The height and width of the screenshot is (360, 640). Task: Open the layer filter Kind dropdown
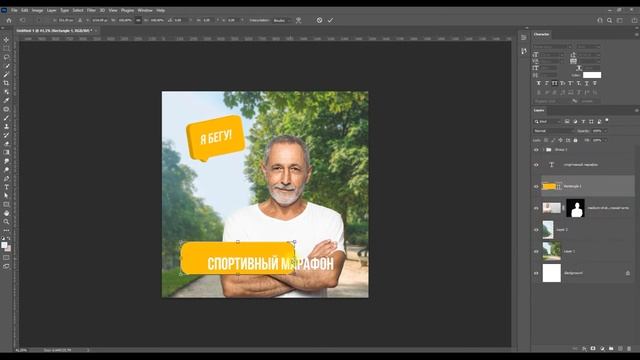(547, 122)
